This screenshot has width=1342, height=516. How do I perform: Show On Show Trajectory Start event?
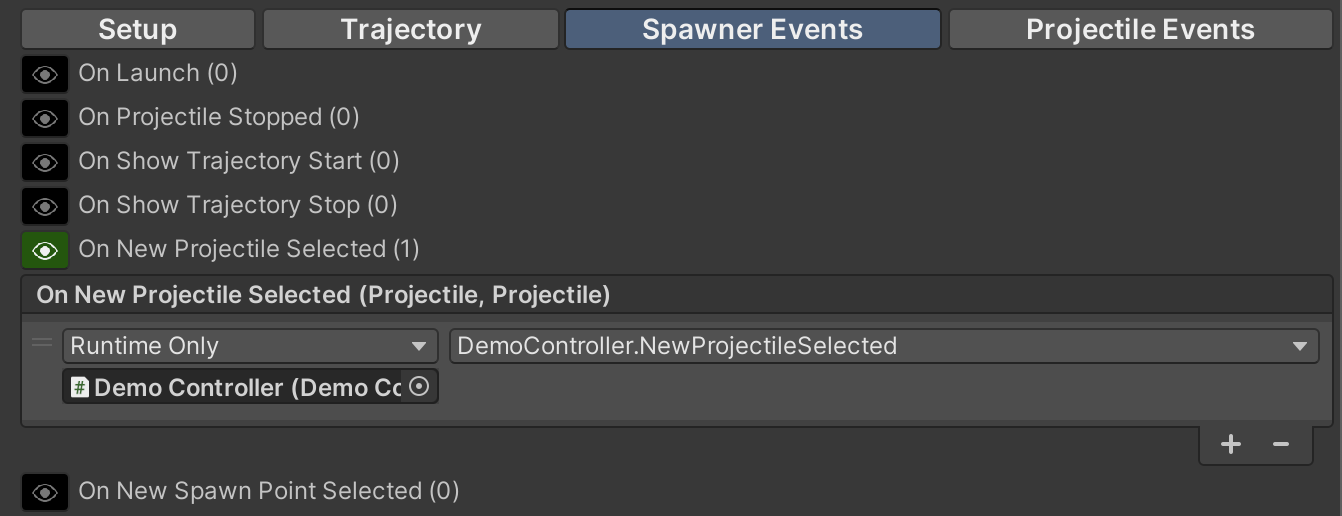tap(45, 162)
